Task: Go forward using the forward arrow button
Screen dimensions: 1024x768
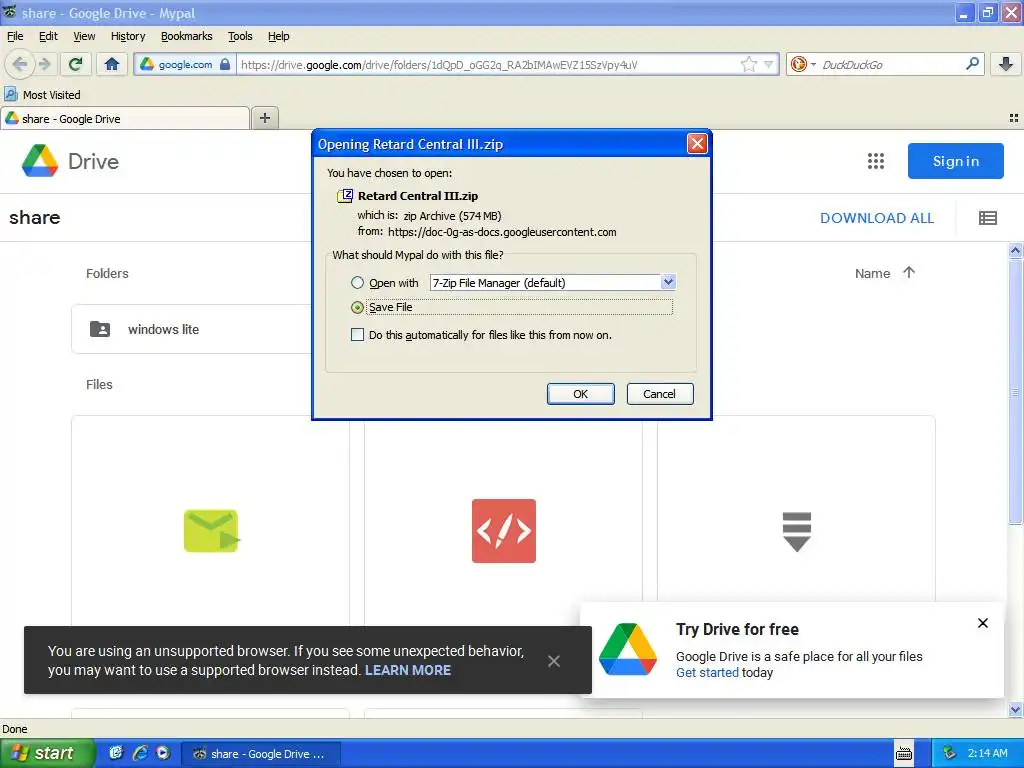Action: click(x=45, y=64)
